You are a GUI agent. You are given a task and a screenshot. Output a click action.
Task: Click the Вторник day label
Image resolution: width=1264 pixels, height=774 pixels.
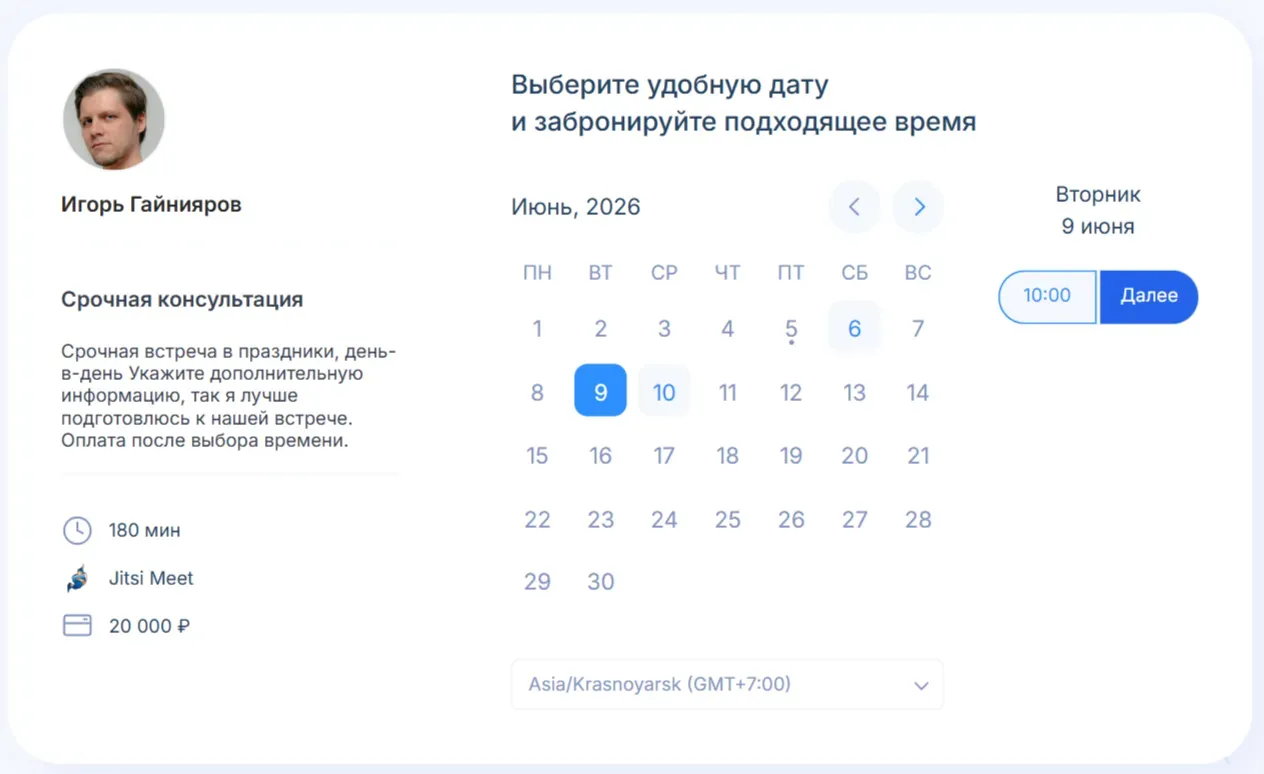click(x=1098, y=195)
